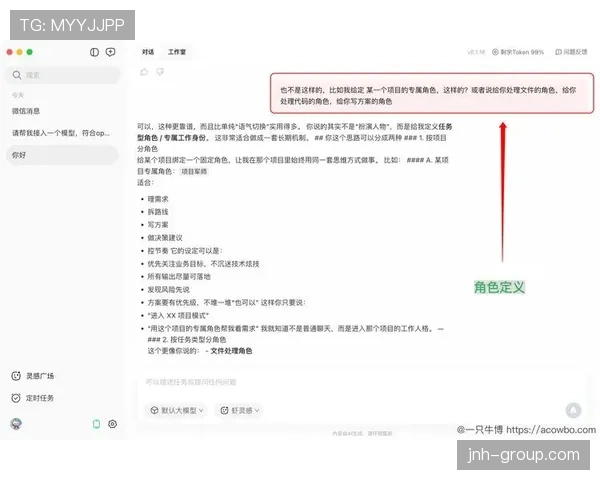Click the version label v0.1.16

tap(476, 52)
